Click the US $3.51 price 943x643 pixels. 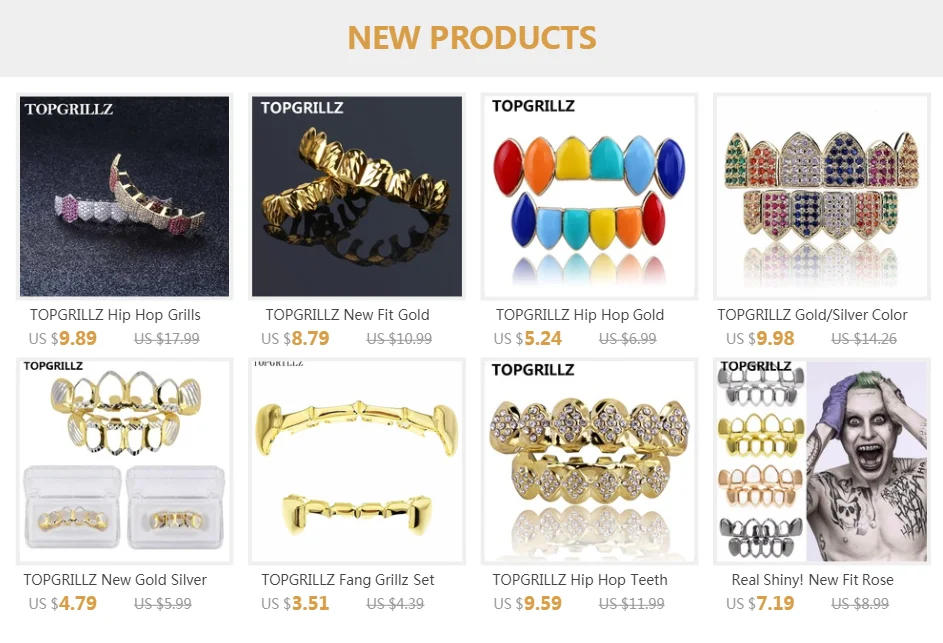295,603
